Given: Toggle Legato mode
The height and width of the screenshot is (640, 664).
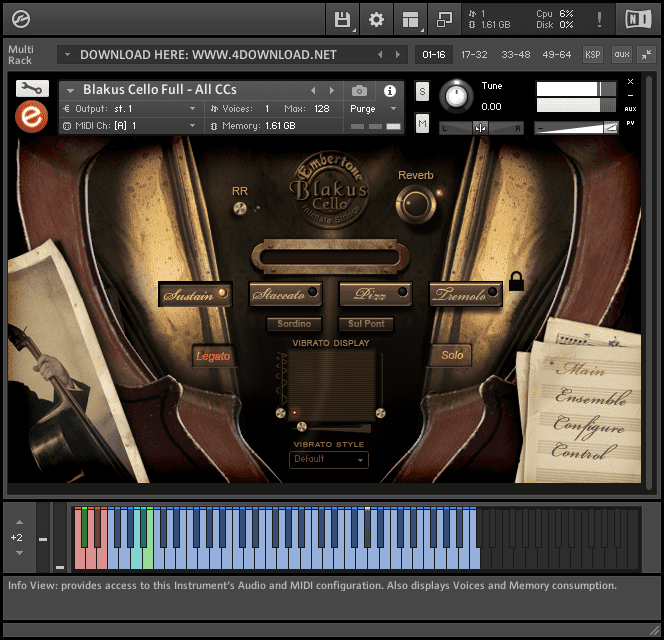Looking at the screenshot, I should pos(213,356).
